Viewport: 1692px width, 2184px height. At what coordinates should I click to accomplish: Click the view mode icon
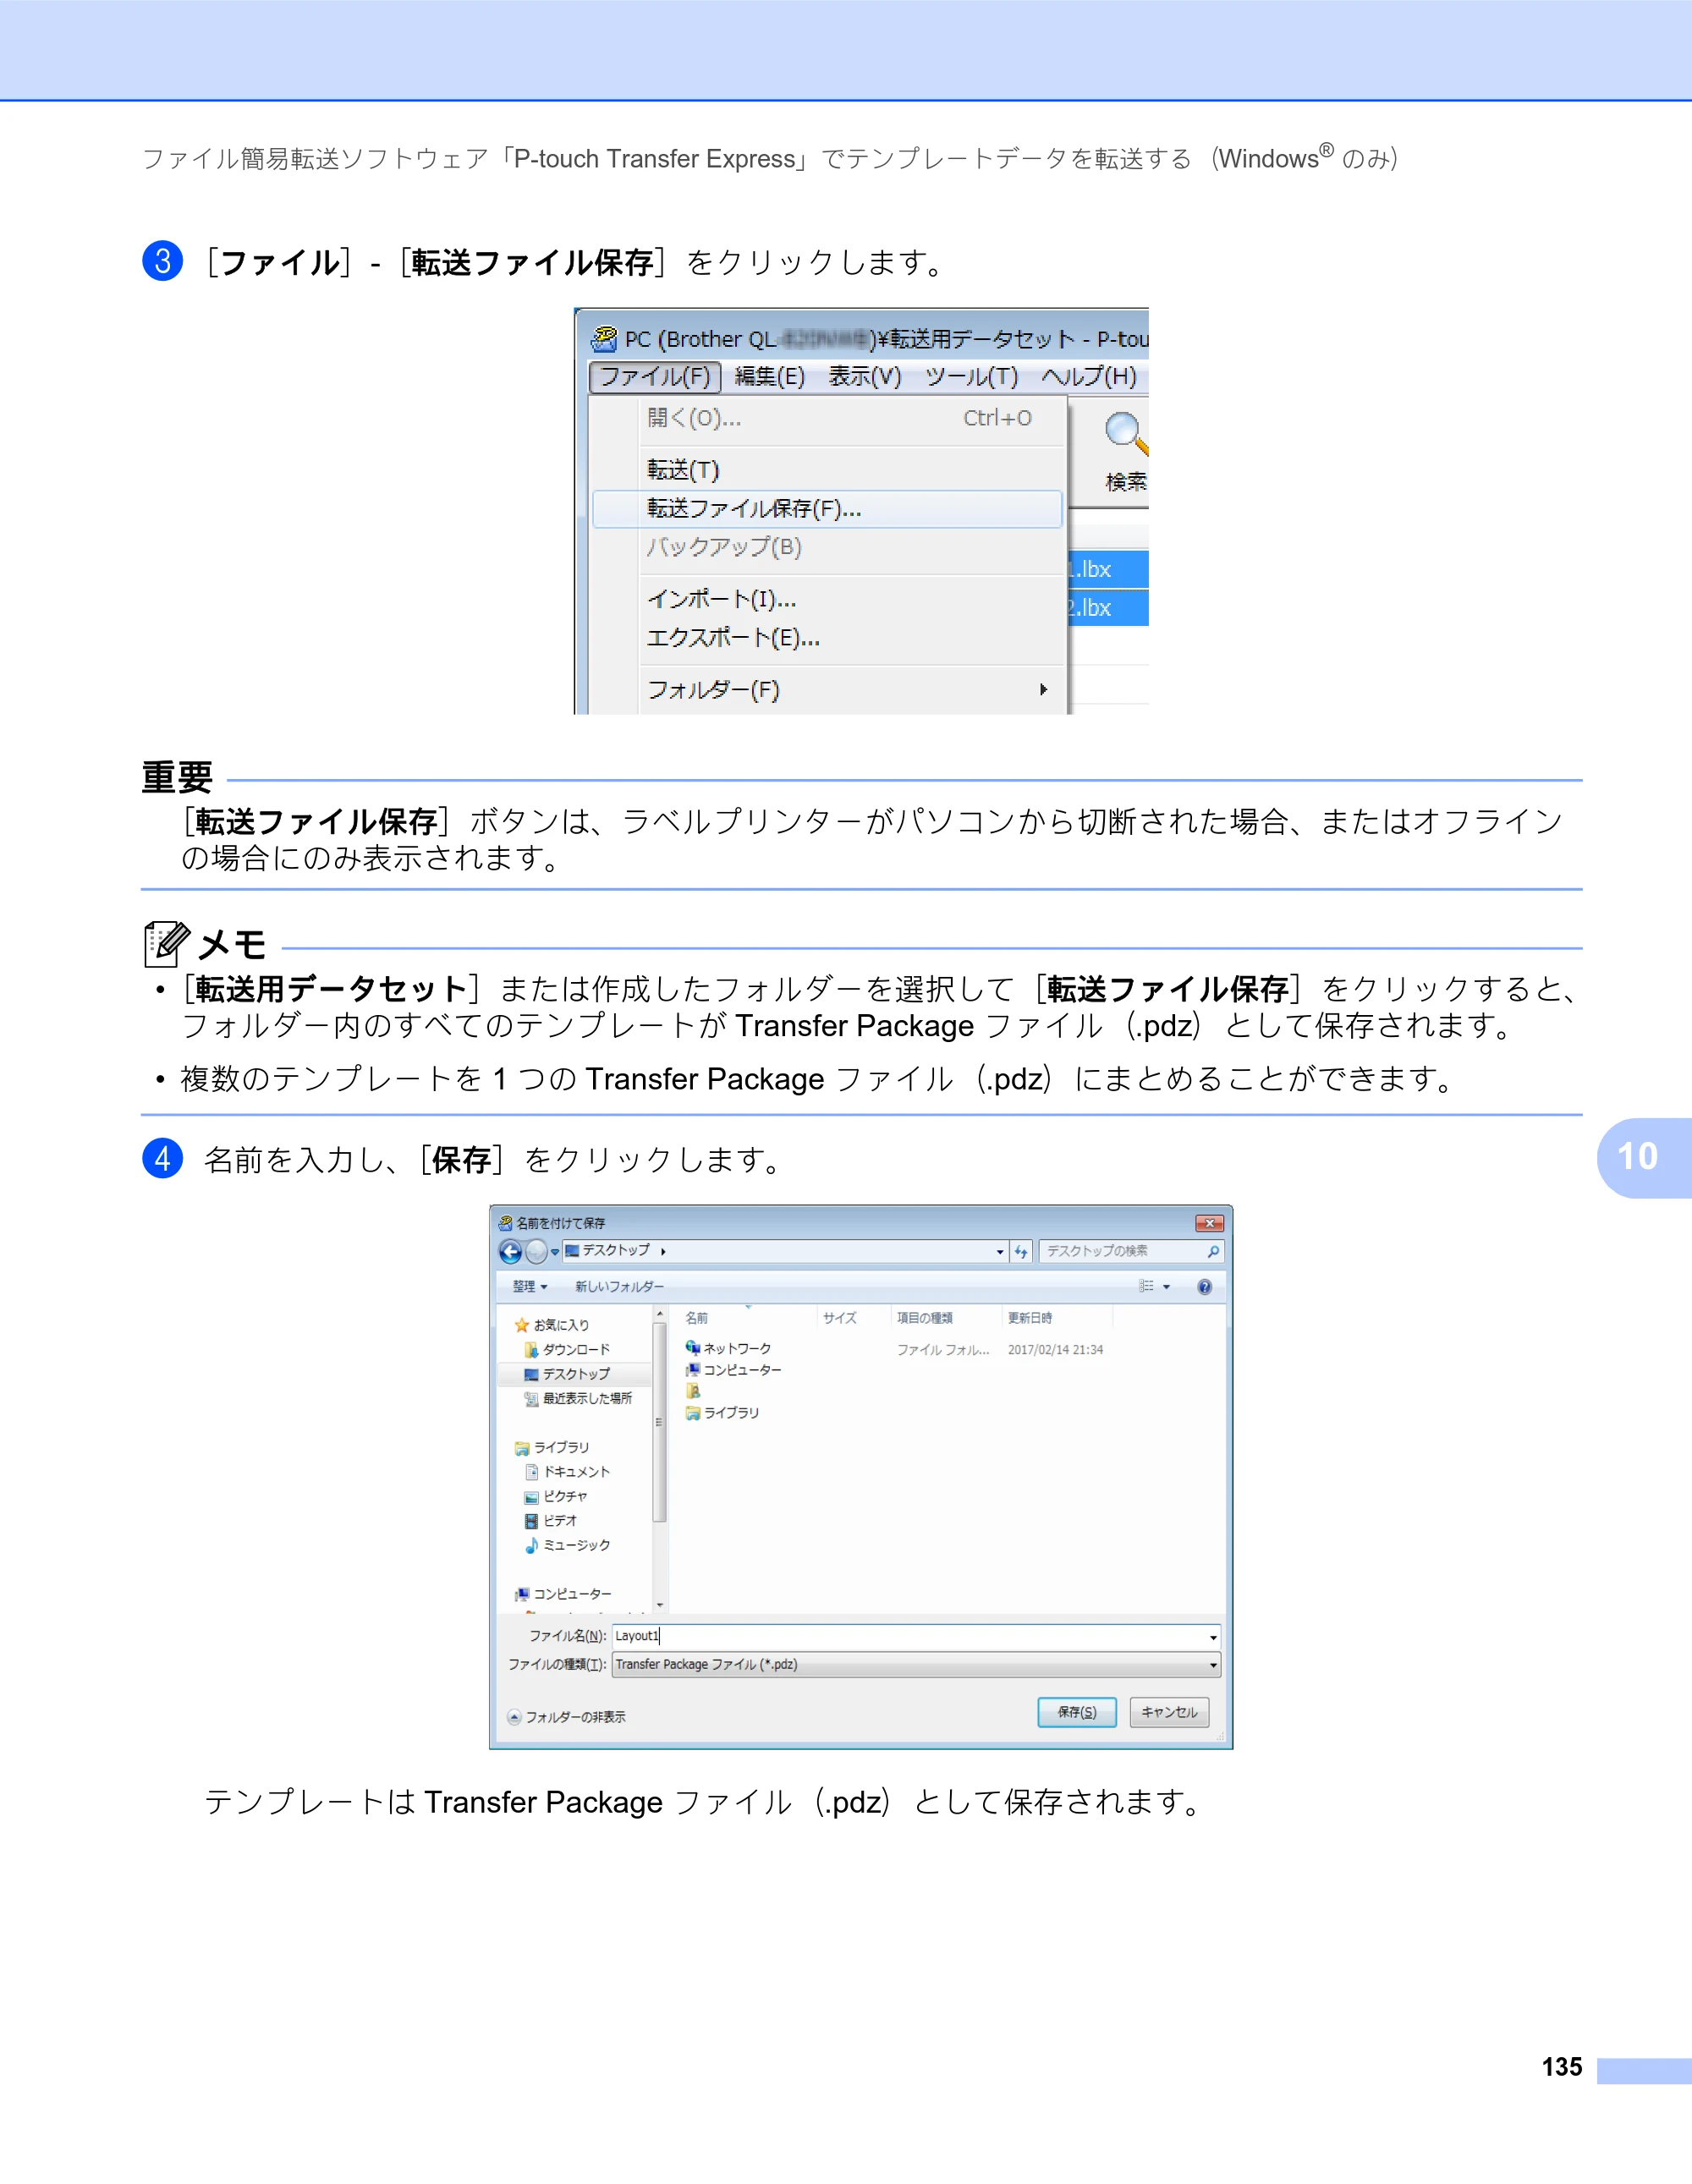(x=1146, y=1287)
